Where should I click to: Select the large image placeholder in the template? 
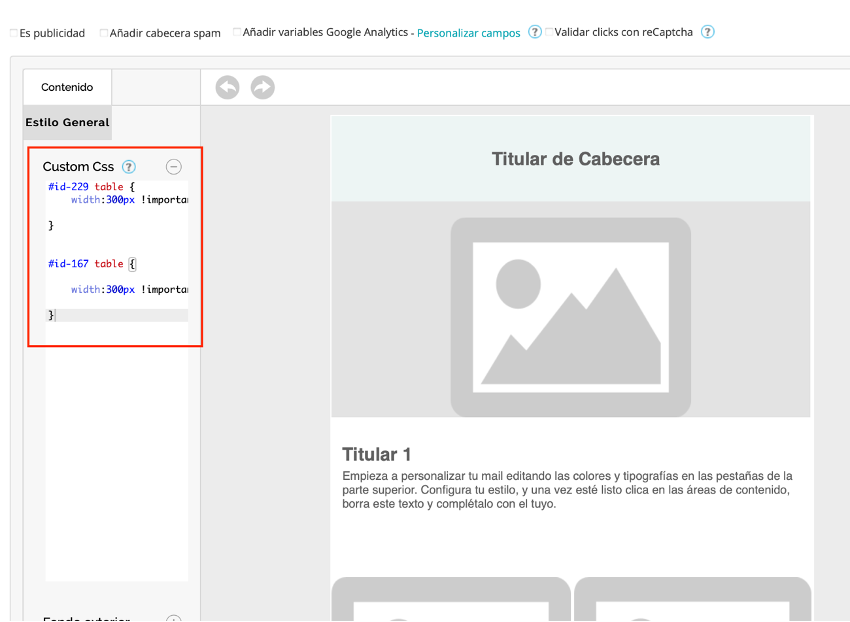pyautogui.click(x=570, y=317)
